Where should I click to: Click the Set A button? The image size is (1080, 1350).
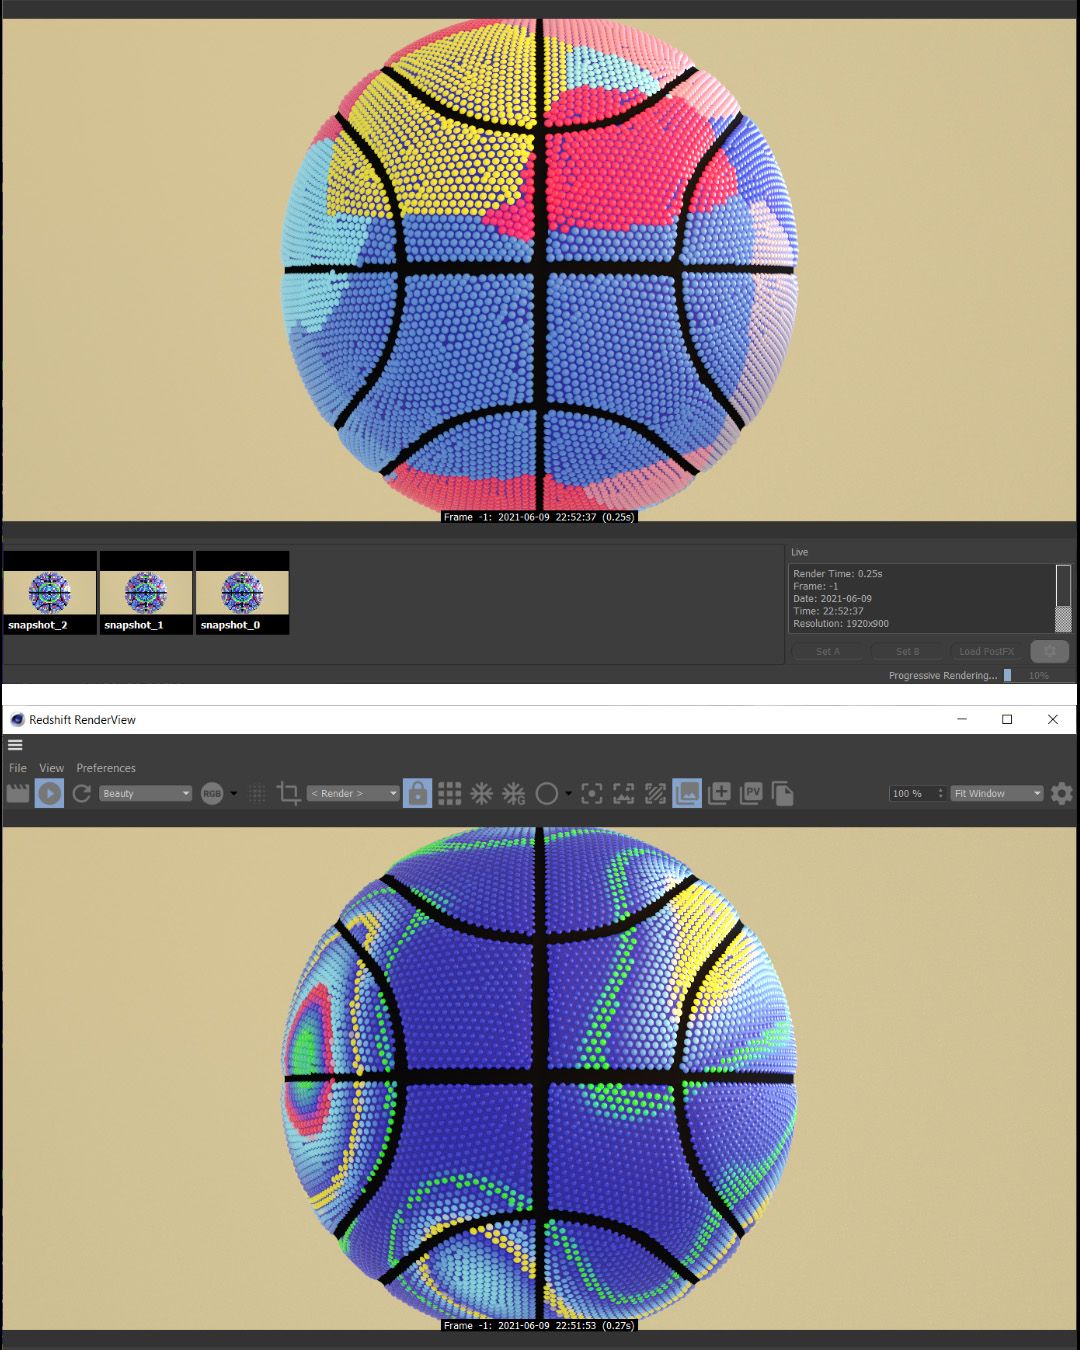coord(828,651)
